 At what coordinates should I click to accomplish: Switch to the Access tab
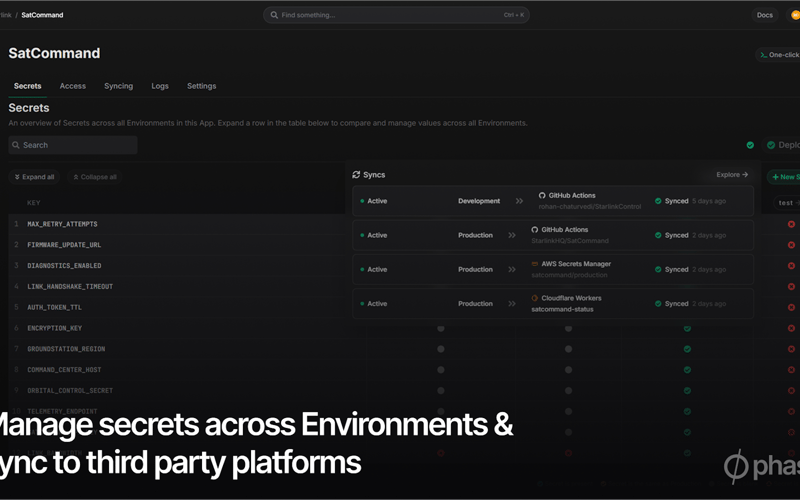[72, 86]
